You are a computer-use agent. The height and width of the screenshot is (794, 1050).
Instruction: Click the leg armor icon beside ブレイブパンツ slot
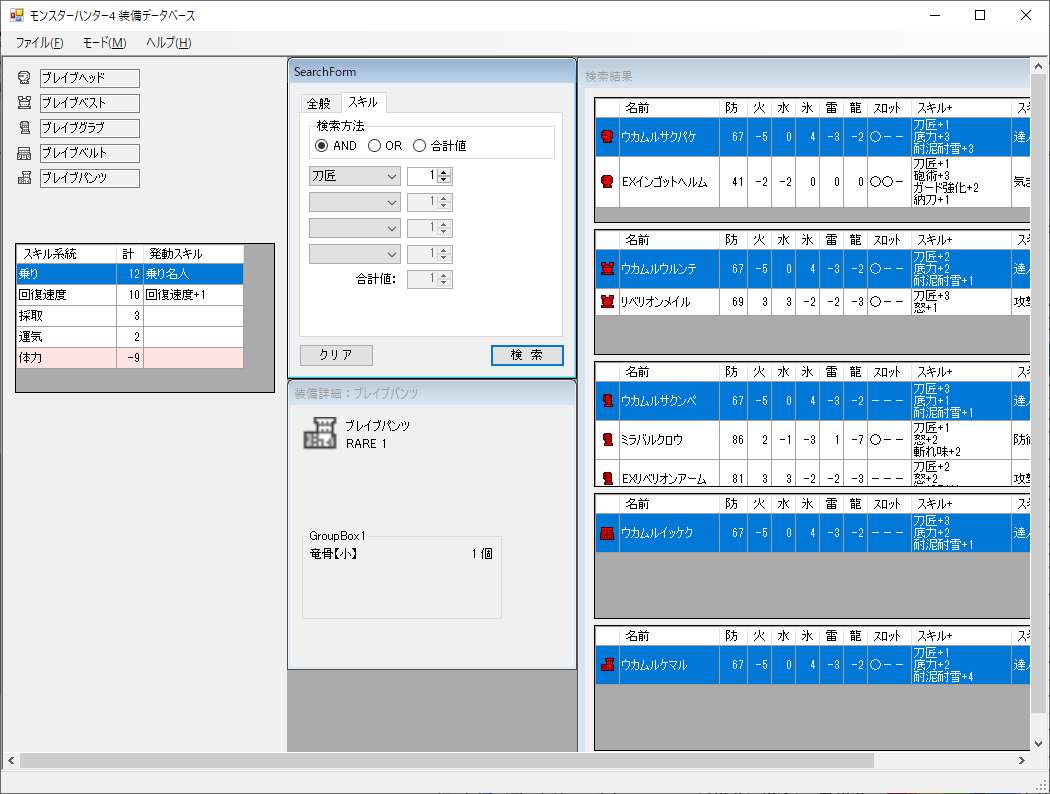25,178
